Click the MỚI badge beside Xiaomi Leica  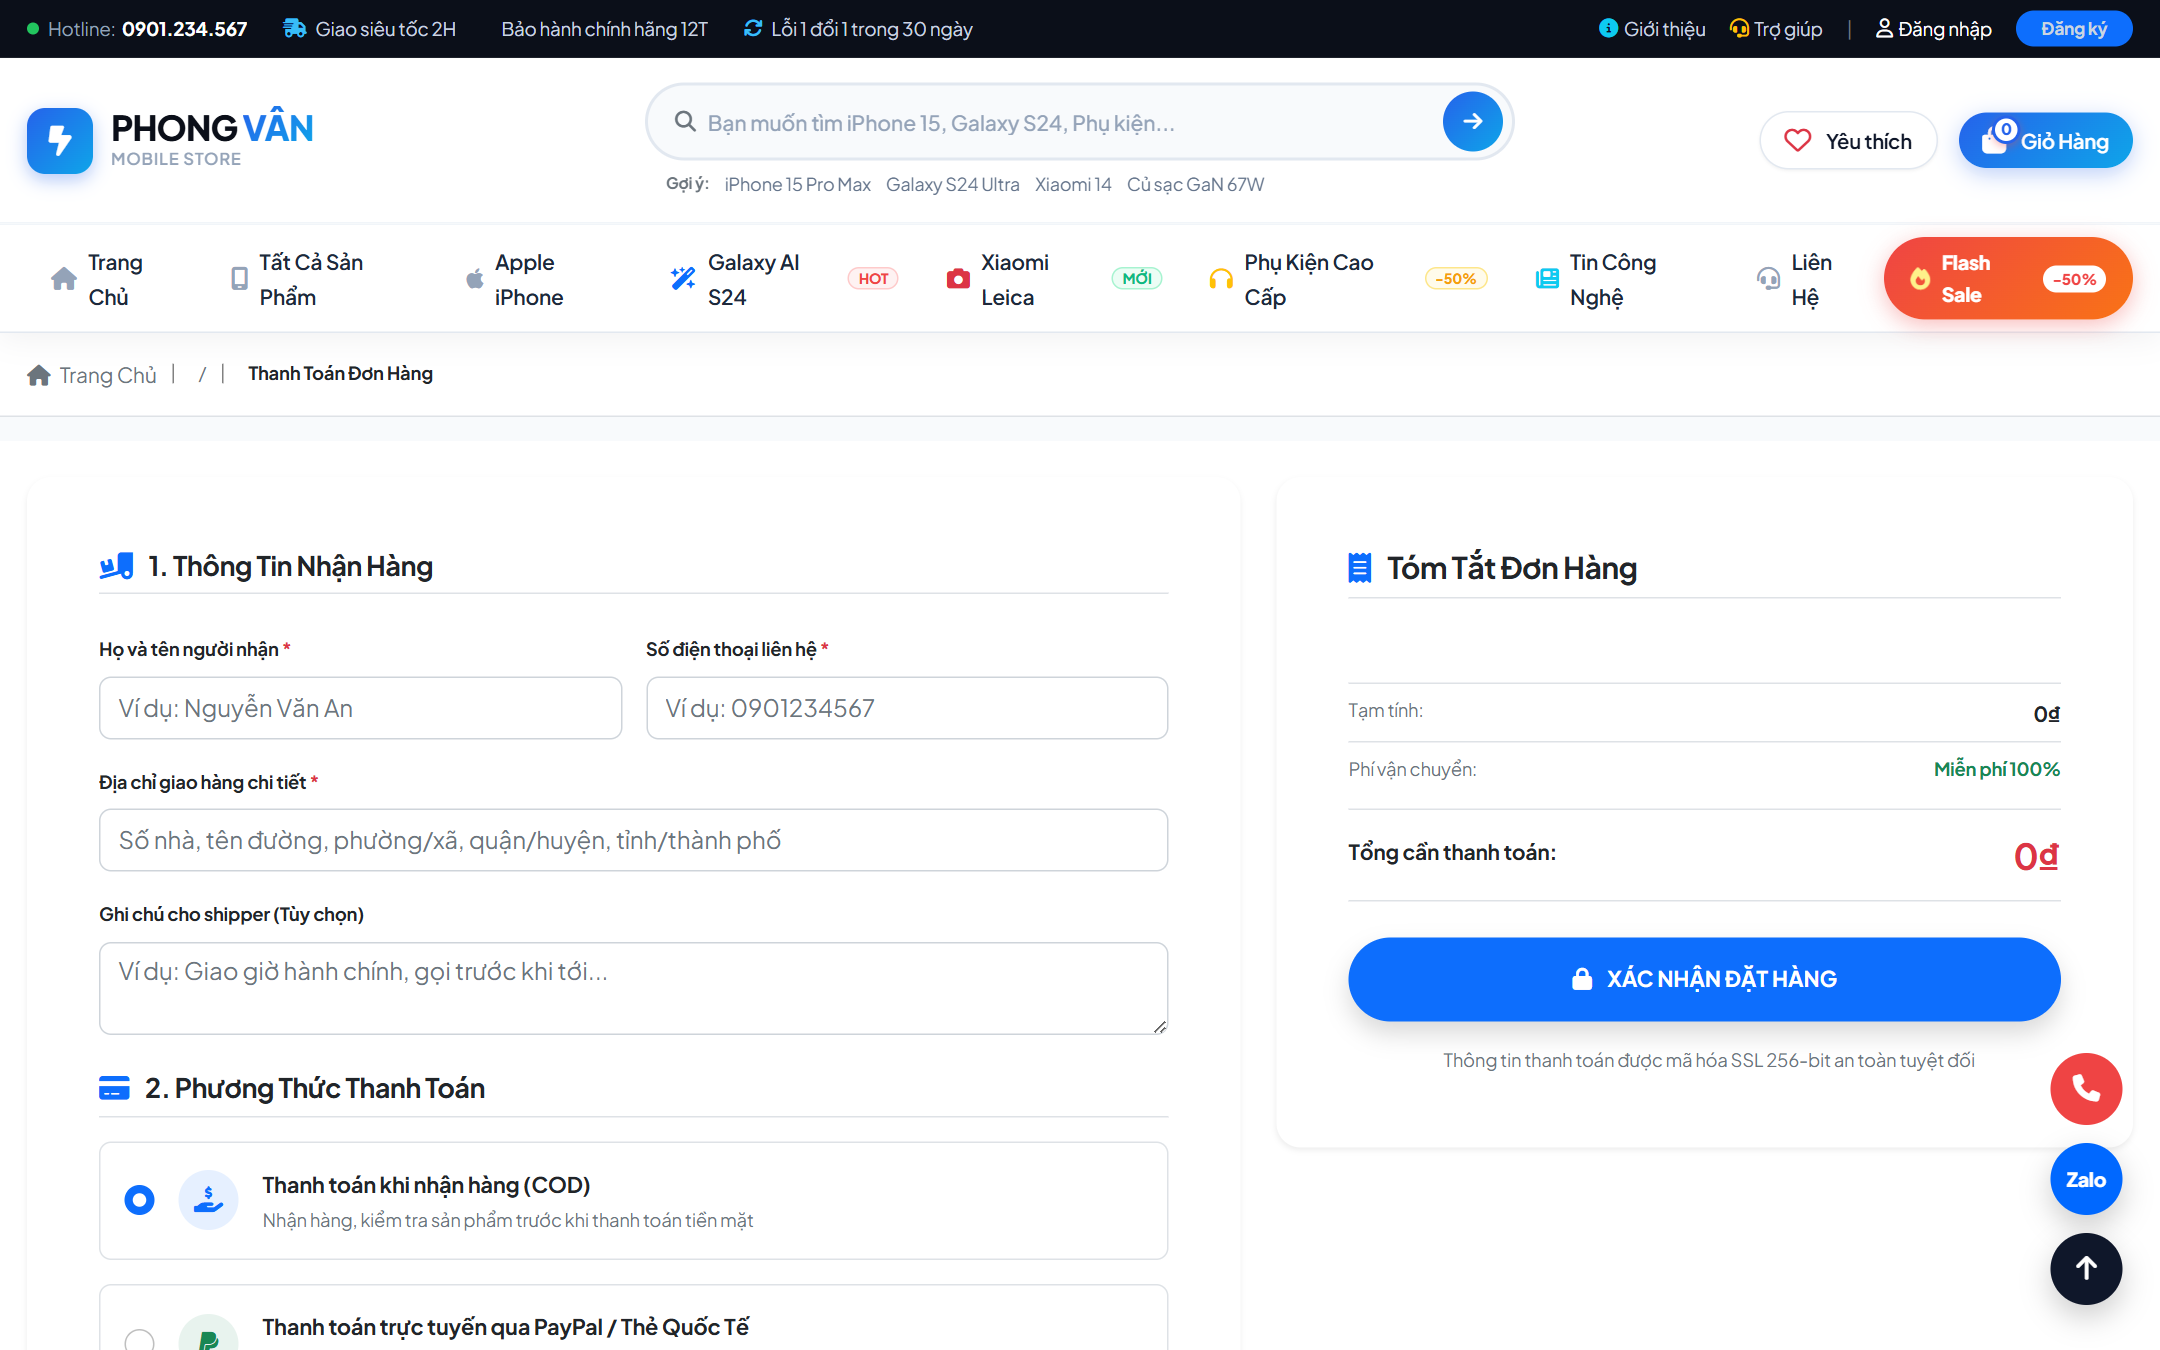tap(1136, 279)
